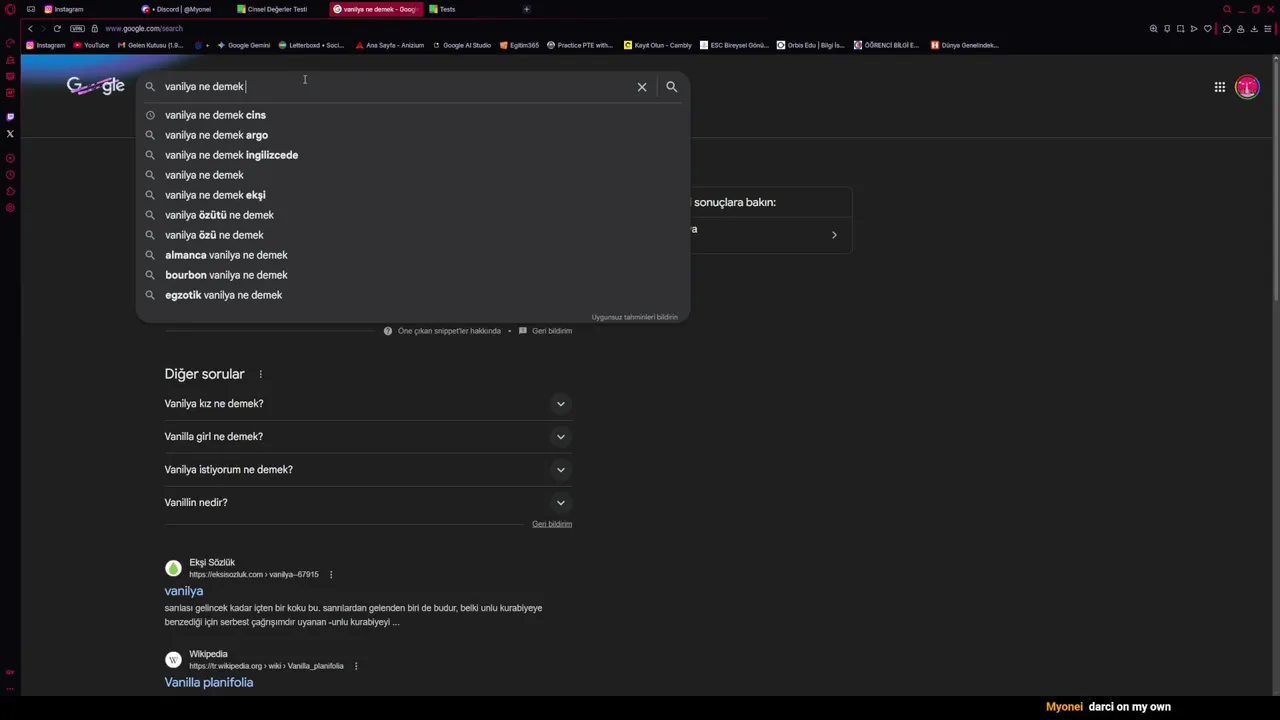
Task: Select the 'vanilya ne demek - Google' tab
Action: click(375, 9)
